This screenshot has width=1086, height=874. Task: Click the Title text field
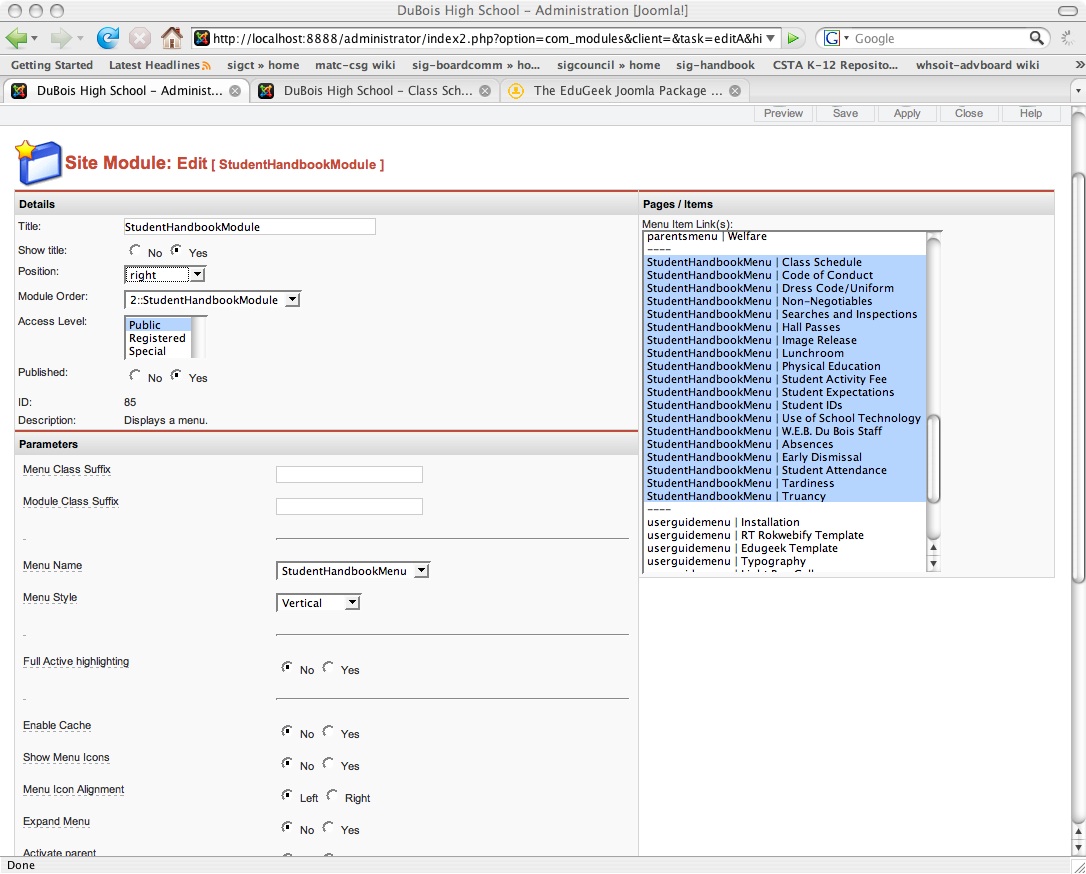(249, 226)
